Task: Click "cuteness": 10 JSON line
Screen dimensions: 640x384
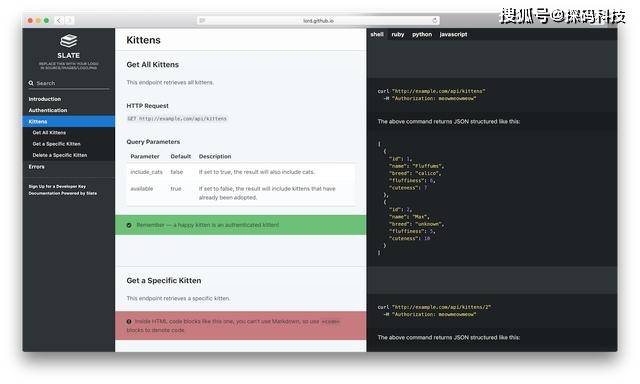Action: pyautogui.click(x=410, y=238)
